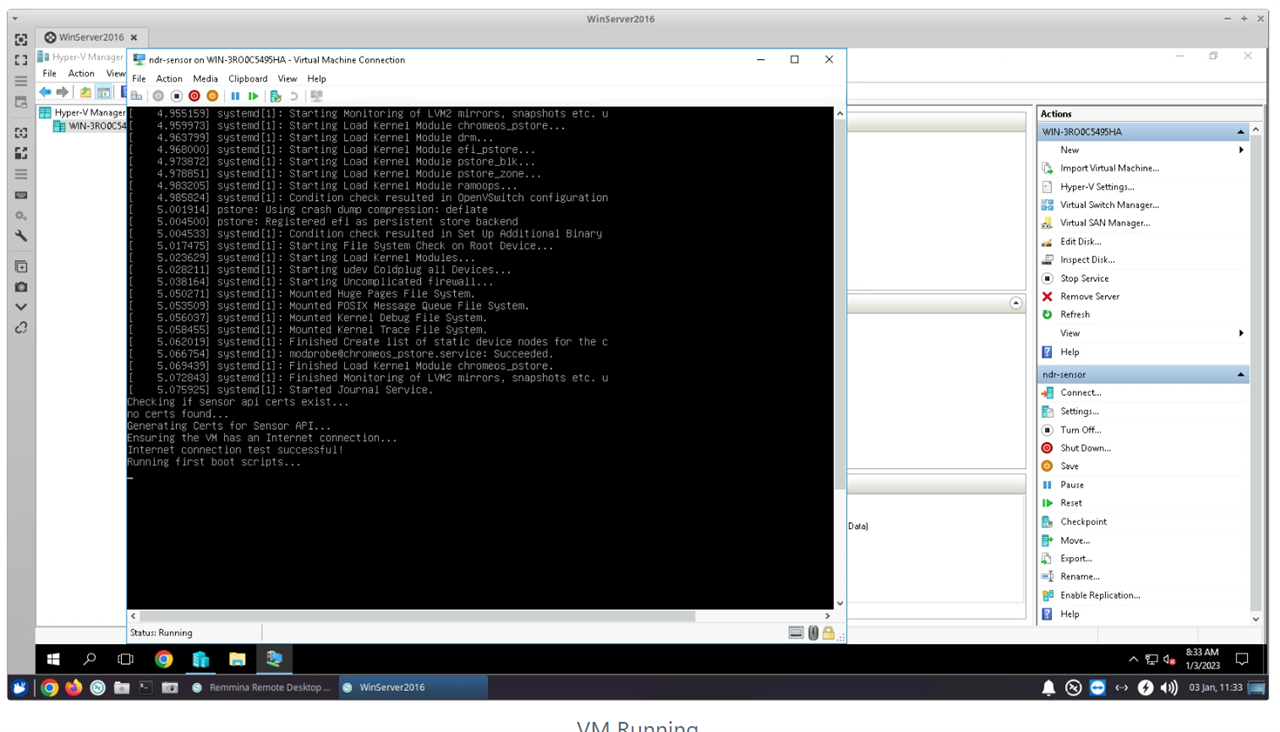This screenshot has width=1280, height=732.
Task: Click the host volume speaker icon
Action: pos(1169,687)
